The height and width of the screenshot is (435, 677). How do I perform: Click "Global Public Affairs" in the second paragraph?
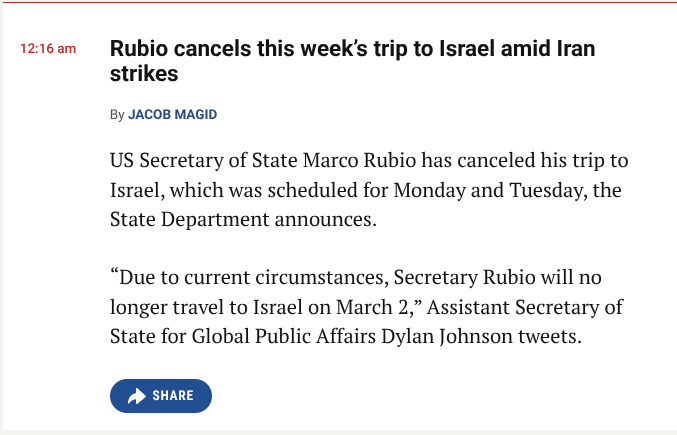(283, 335)
